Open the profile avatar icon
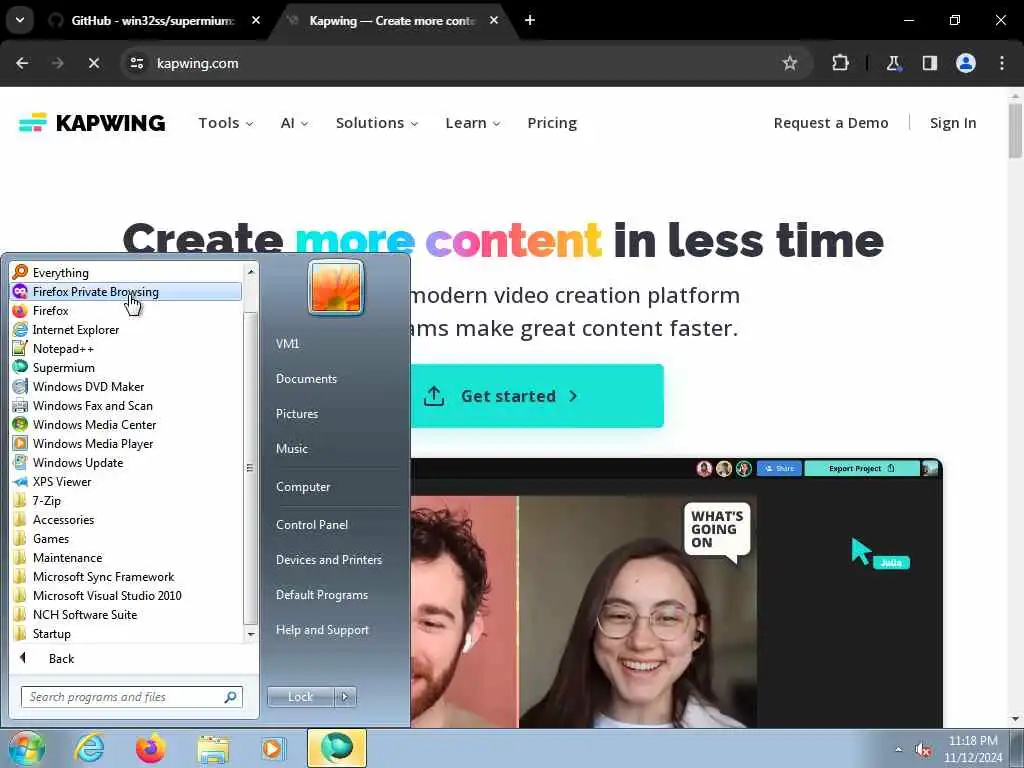 pyautogui.click(x=965, y=63)
